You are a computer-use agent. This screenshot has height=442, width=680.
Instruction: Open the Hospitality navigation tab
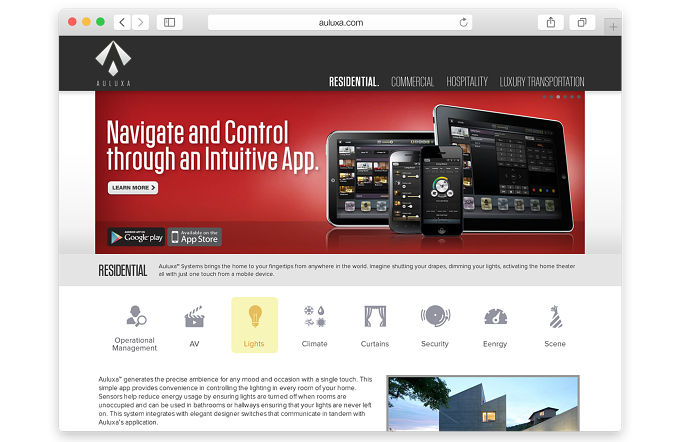pos(467,82)
